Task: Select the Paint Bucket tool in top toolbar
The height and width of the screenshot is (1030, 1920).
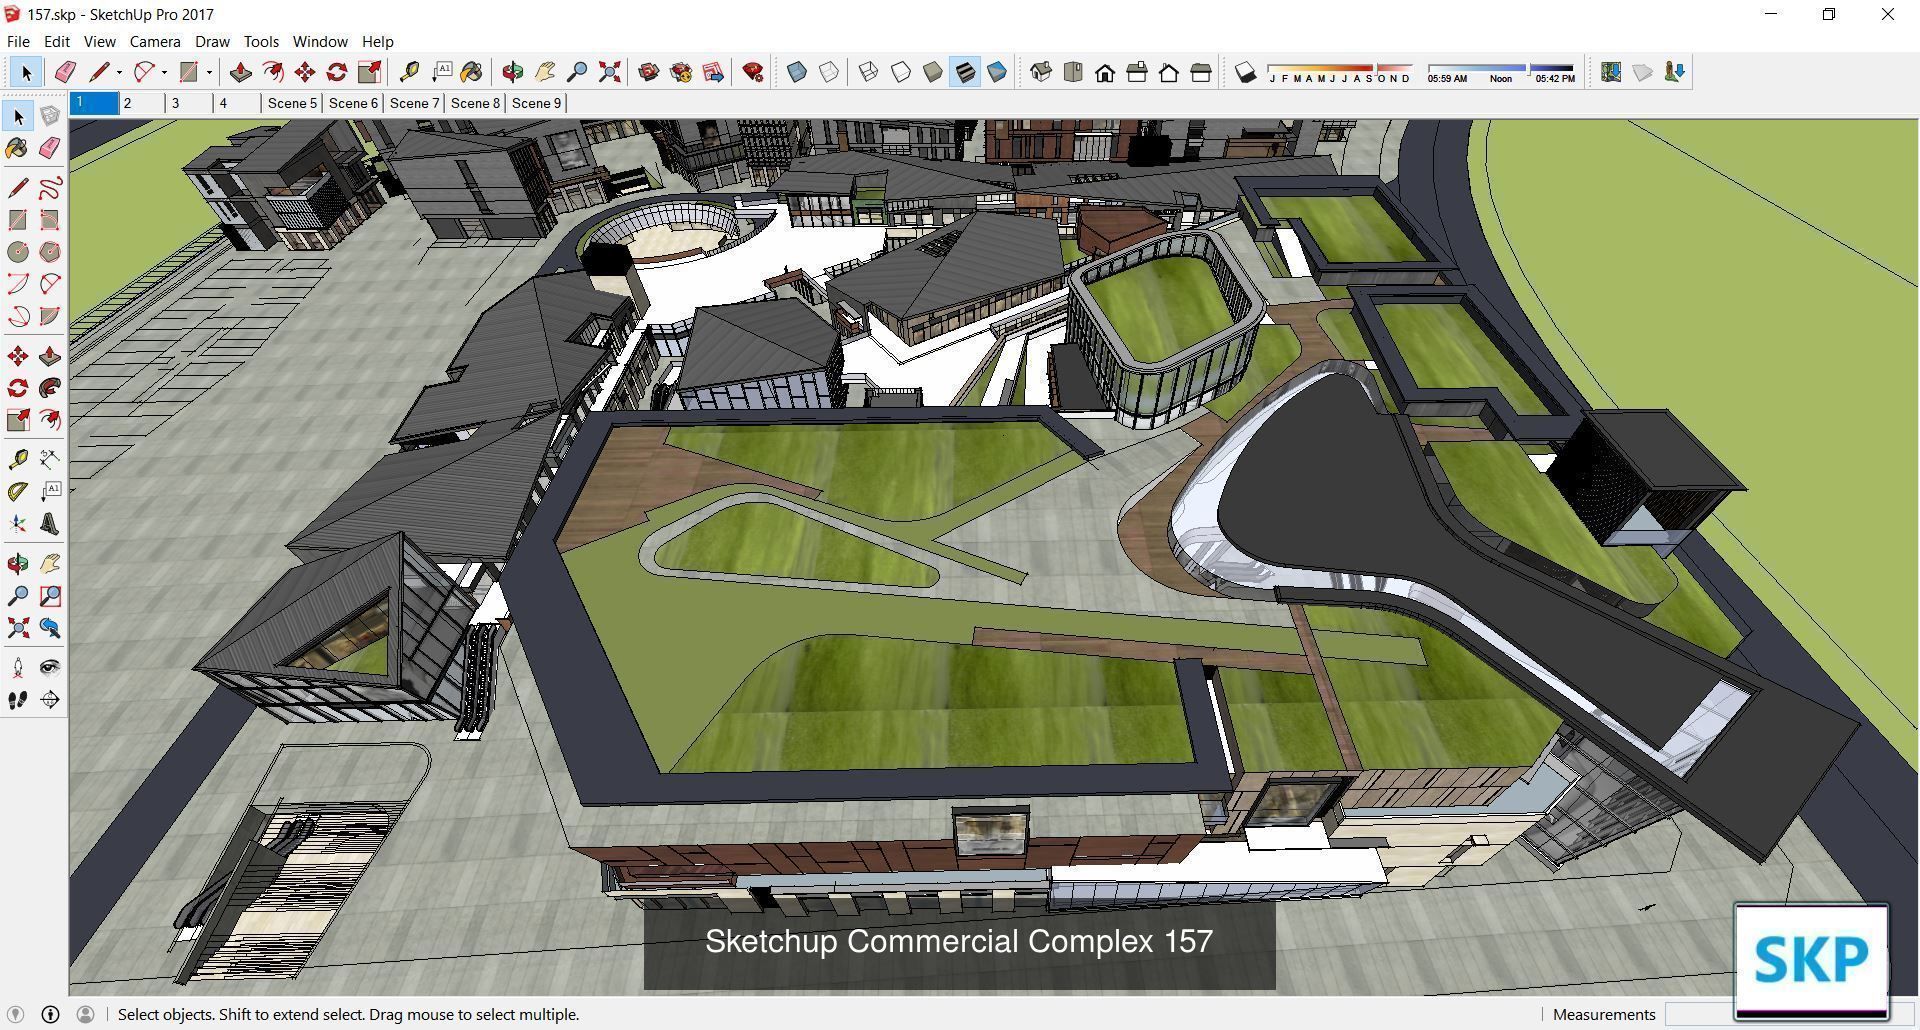Action: pos(472,72)
